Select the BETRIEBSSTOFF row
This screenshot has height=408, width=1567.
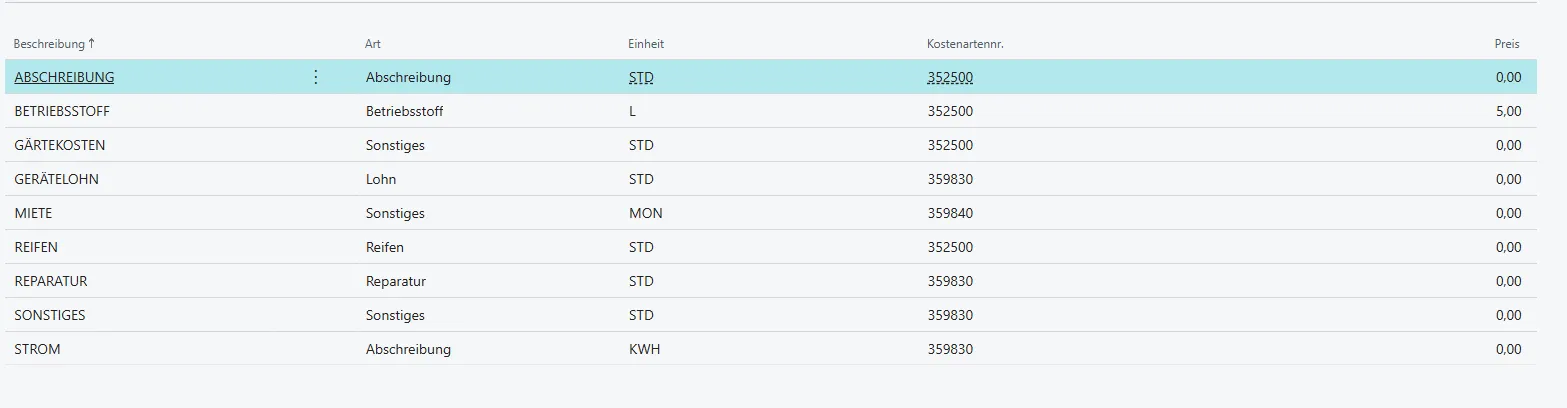pyautogui.click(x=60, y=111)
